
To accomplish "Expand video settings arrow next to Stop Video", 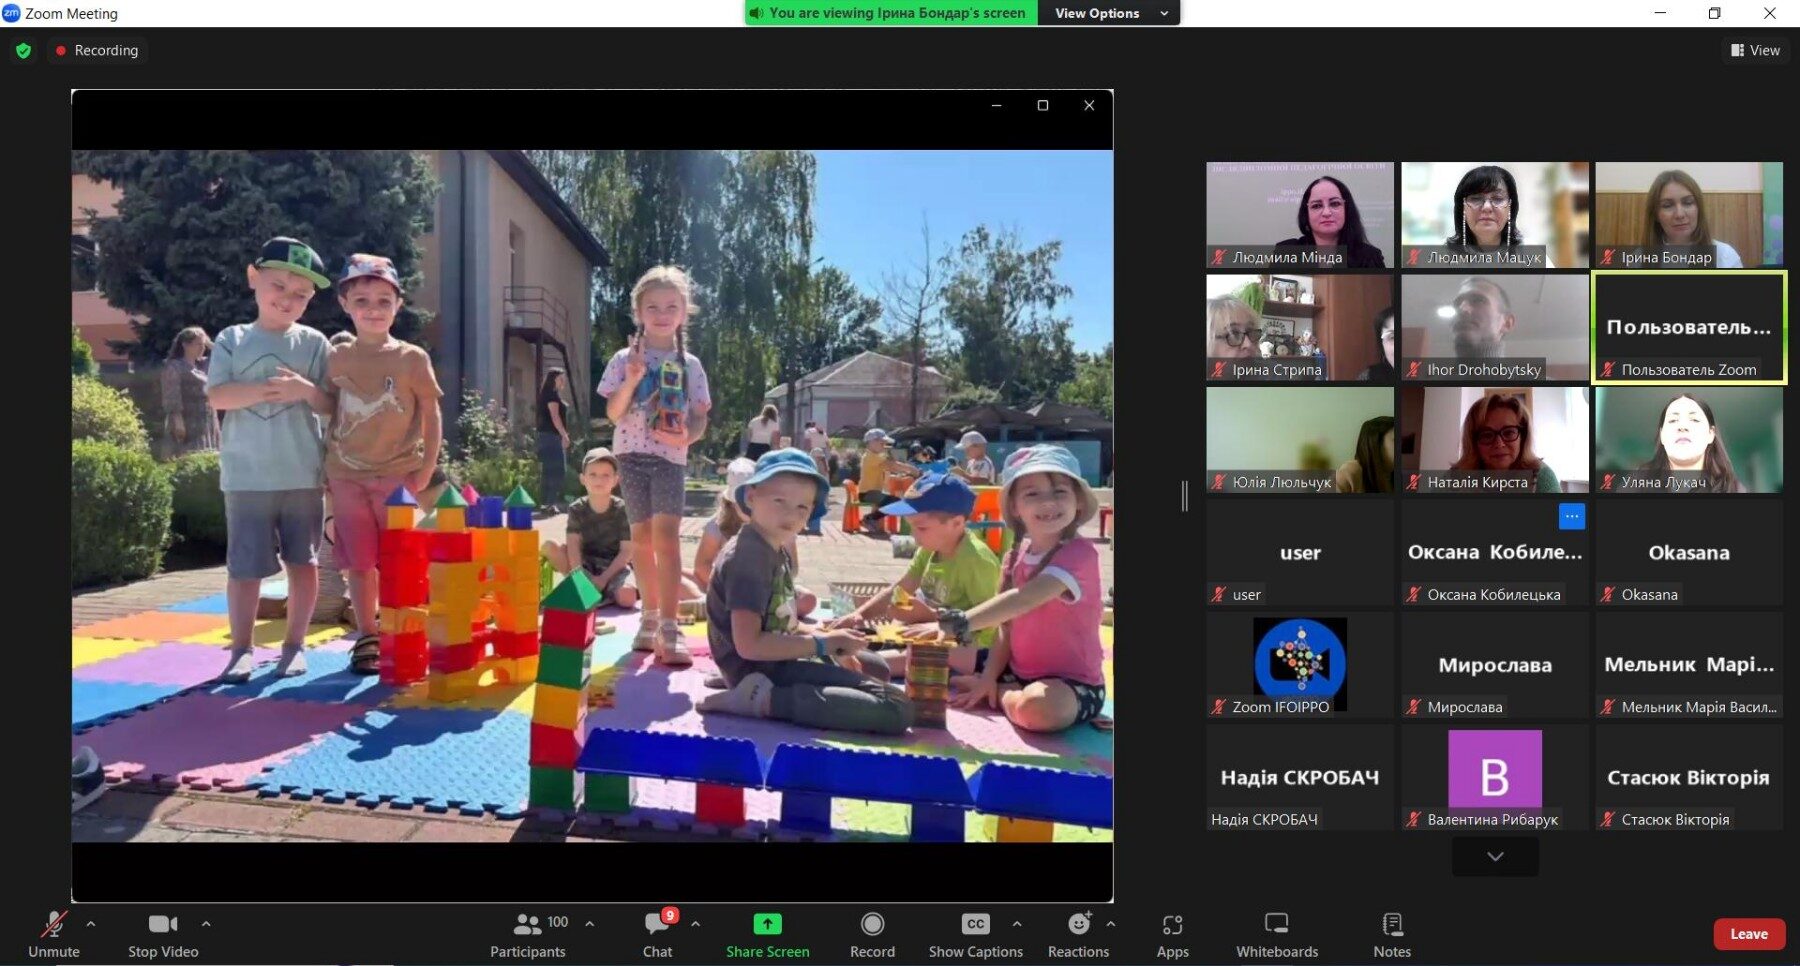I will [x=206, y=924].
